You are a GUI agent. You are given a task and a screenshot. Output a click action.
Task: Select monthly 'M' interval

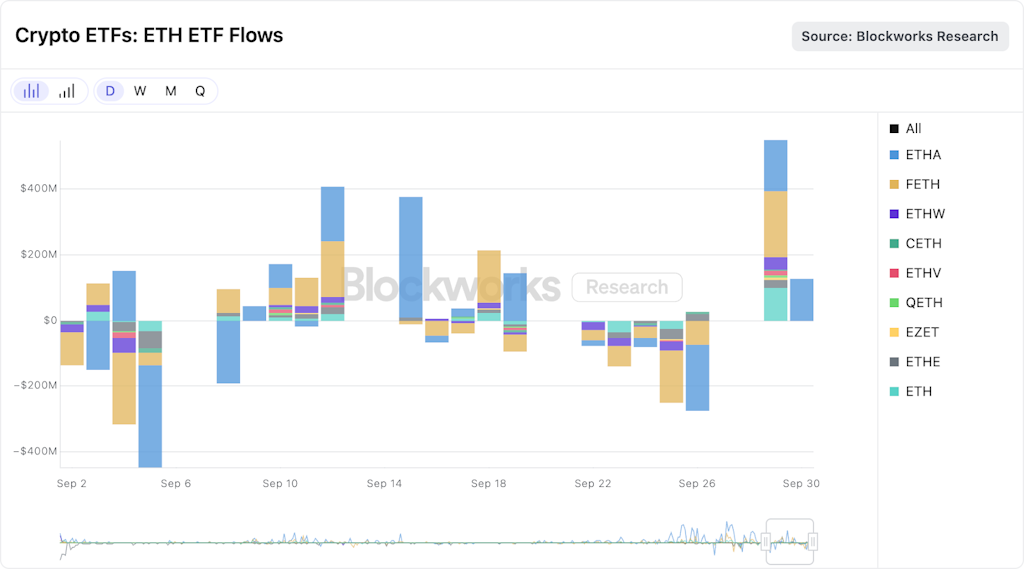171,91
